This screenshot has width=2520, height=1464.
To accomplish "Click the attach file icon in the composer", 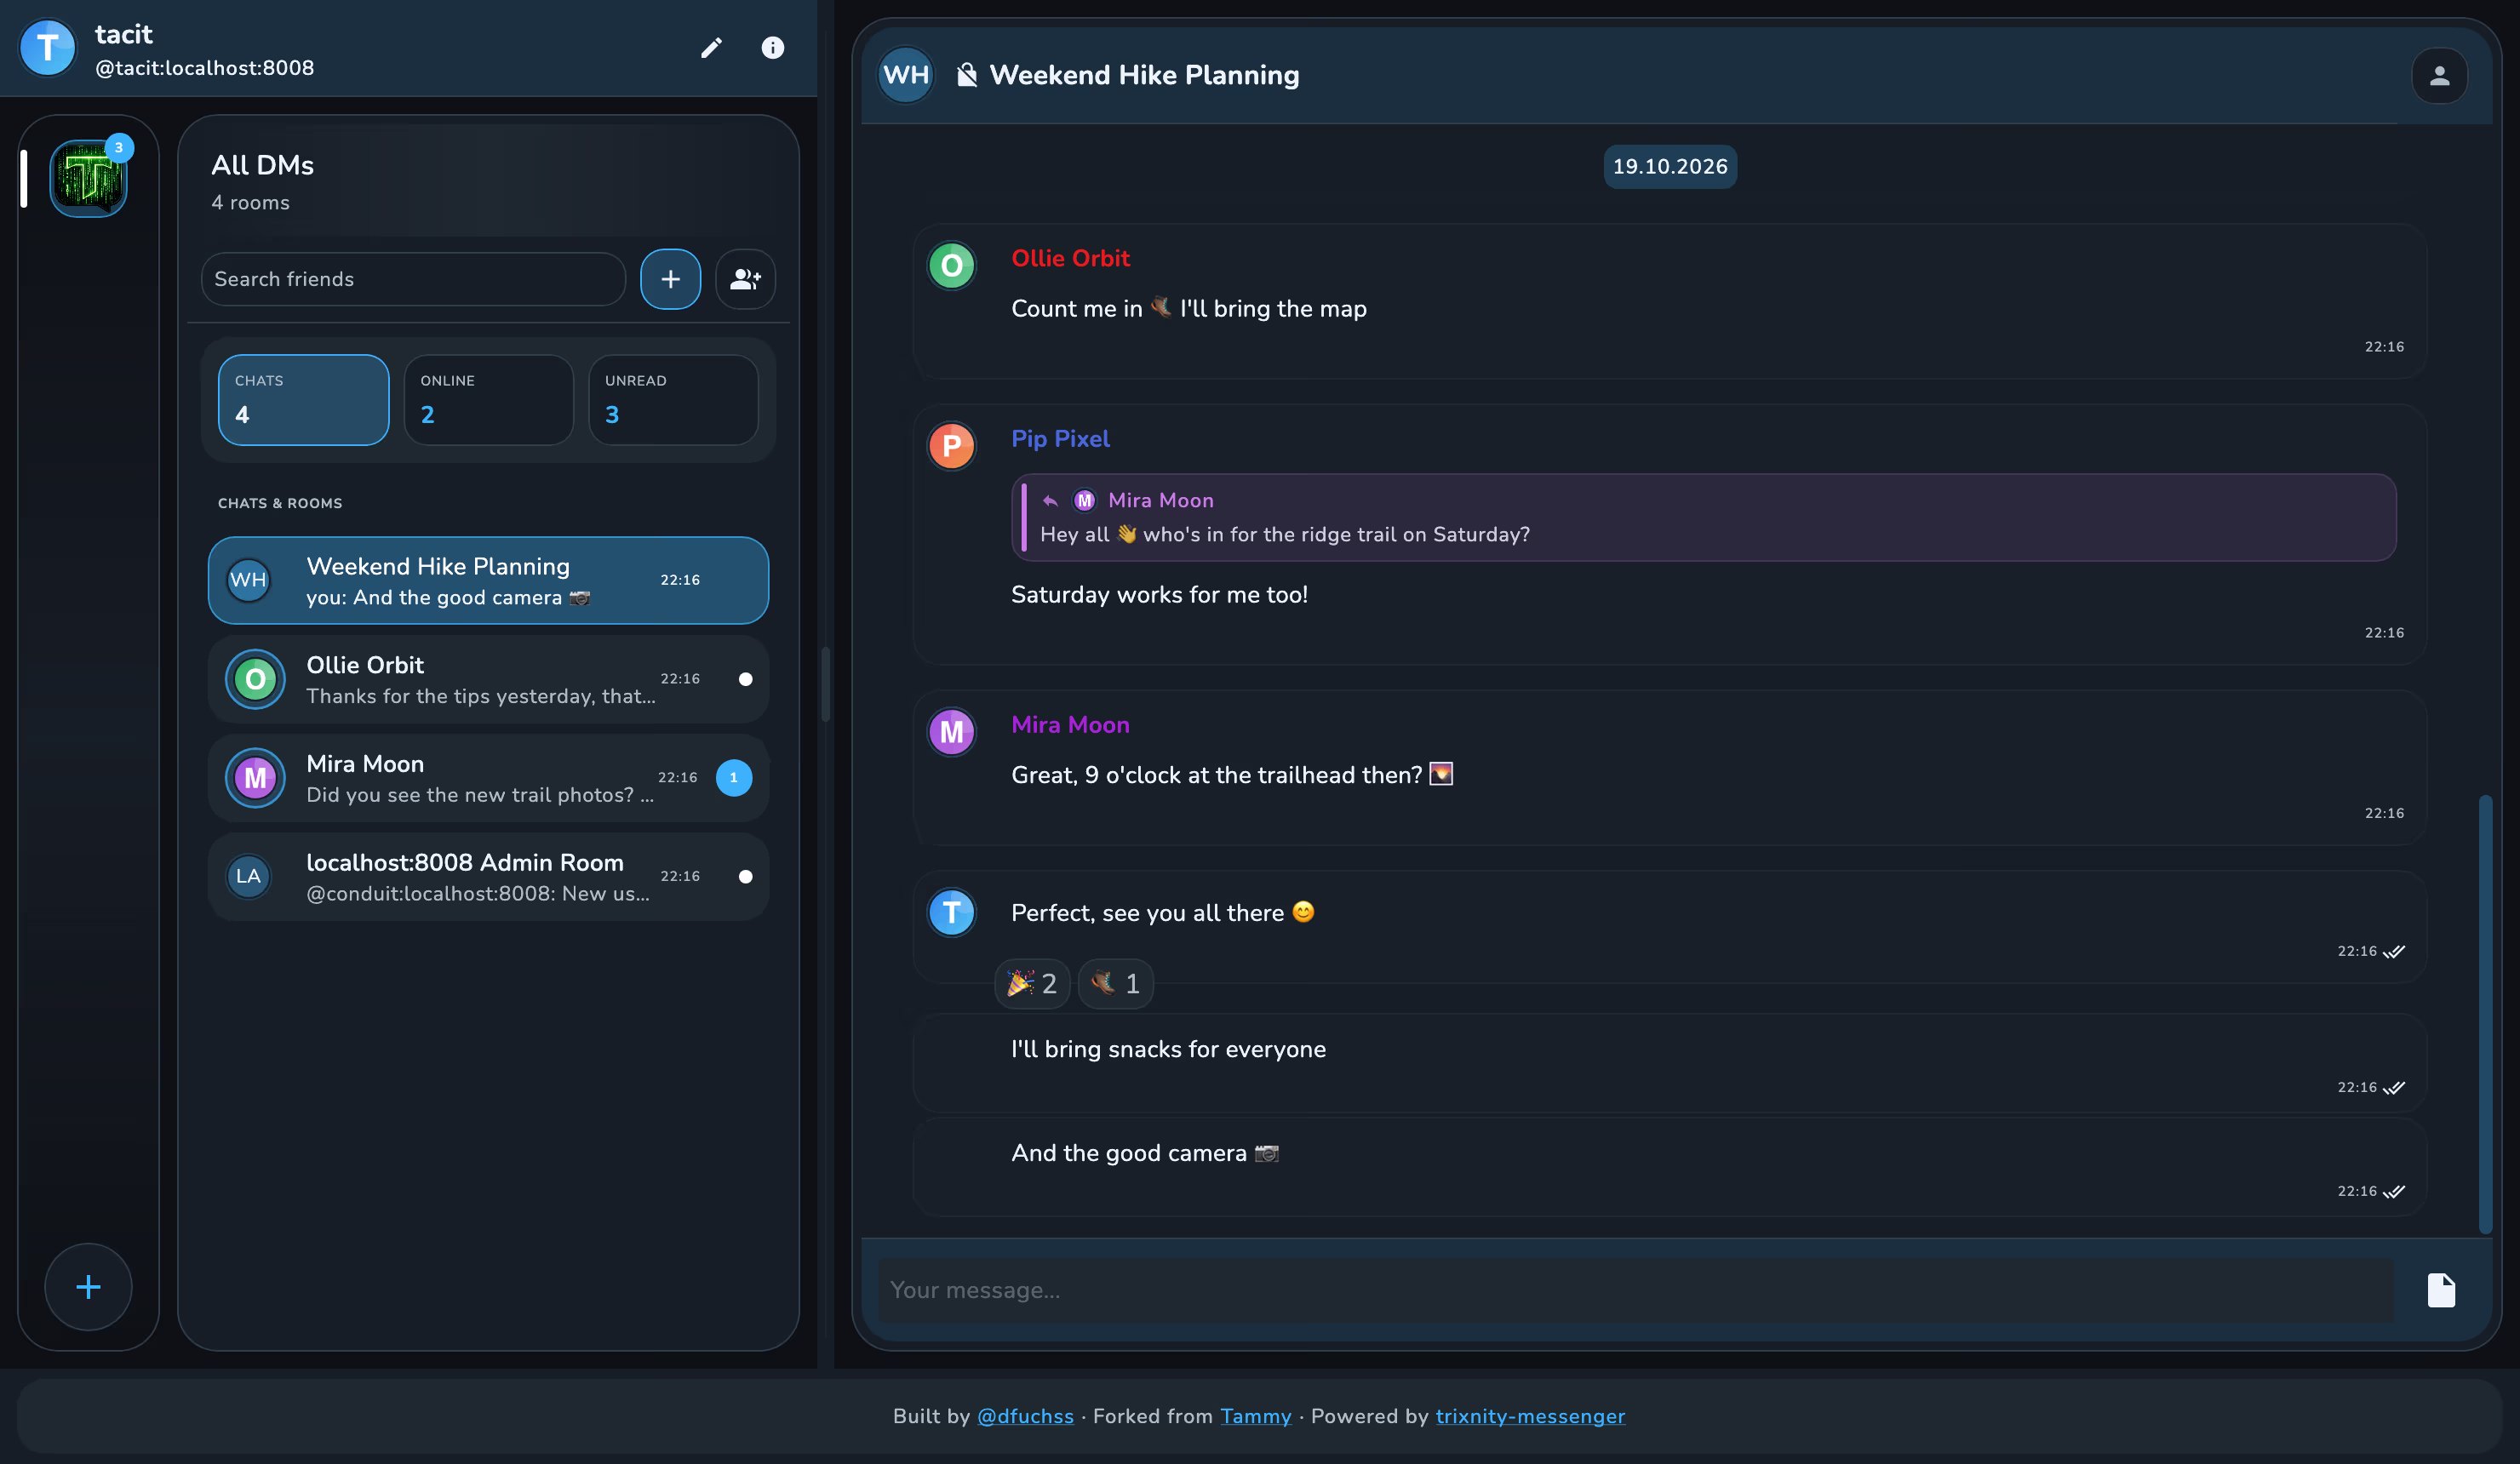I will (x=2441, y=1290).
